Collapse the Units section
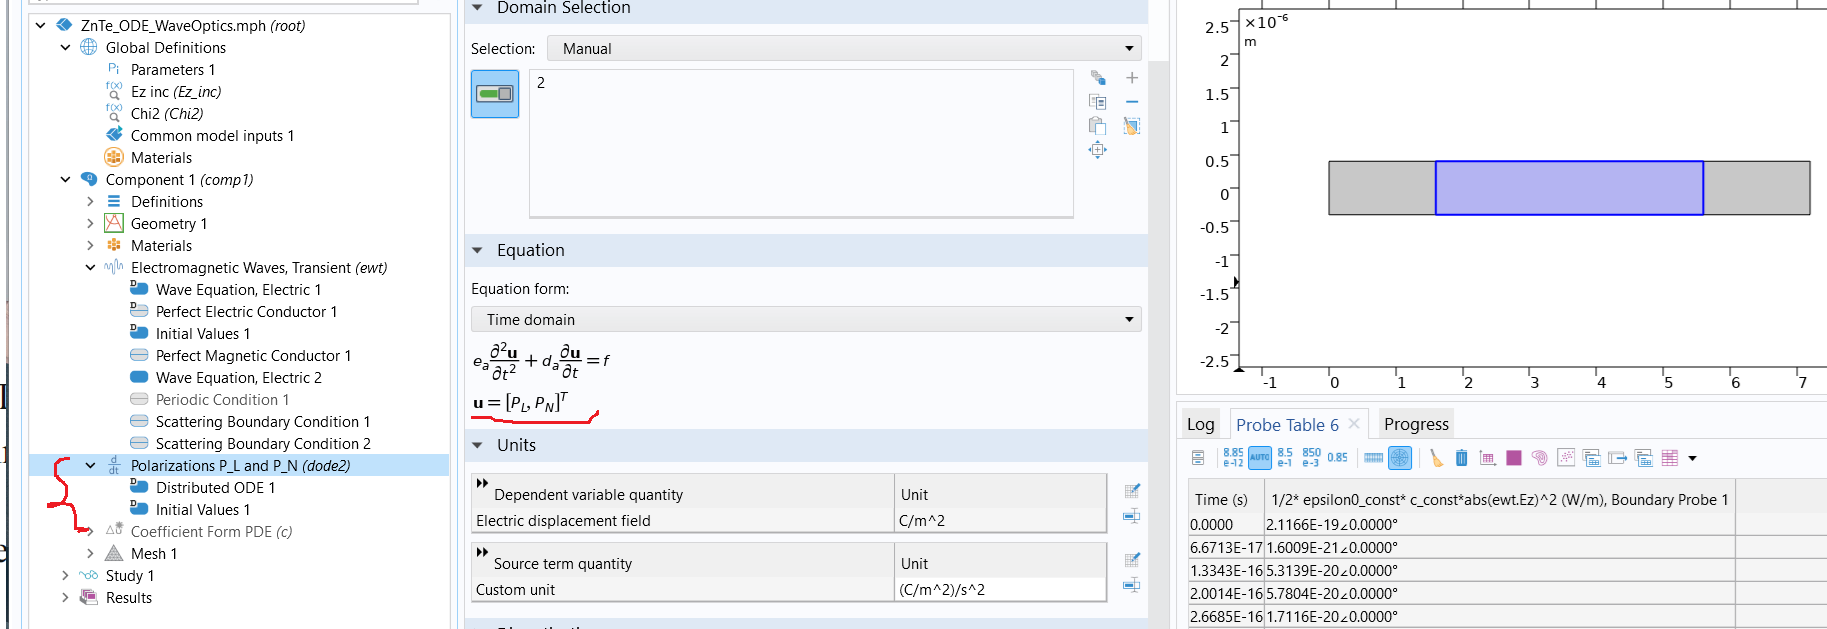Viewport: 1827px width, 629px height. 478,446
